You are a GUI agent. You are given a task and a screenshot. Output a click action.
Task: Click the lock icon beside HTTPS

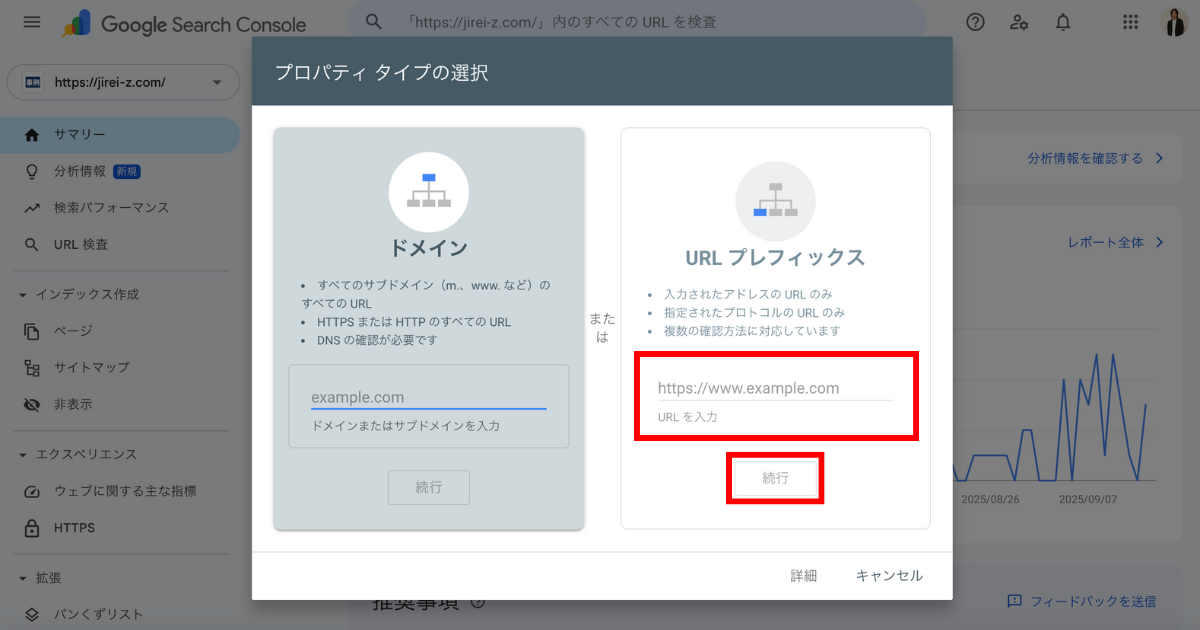(32, 527)
